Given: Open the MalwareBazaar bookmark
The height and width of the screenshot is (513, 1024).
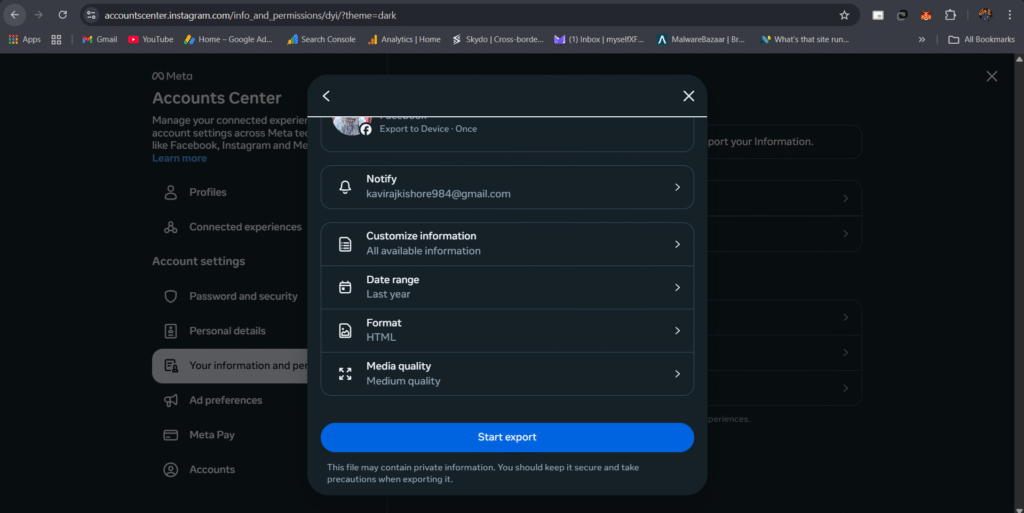Looking at the screenshot, I should click(x=701, y=39).
